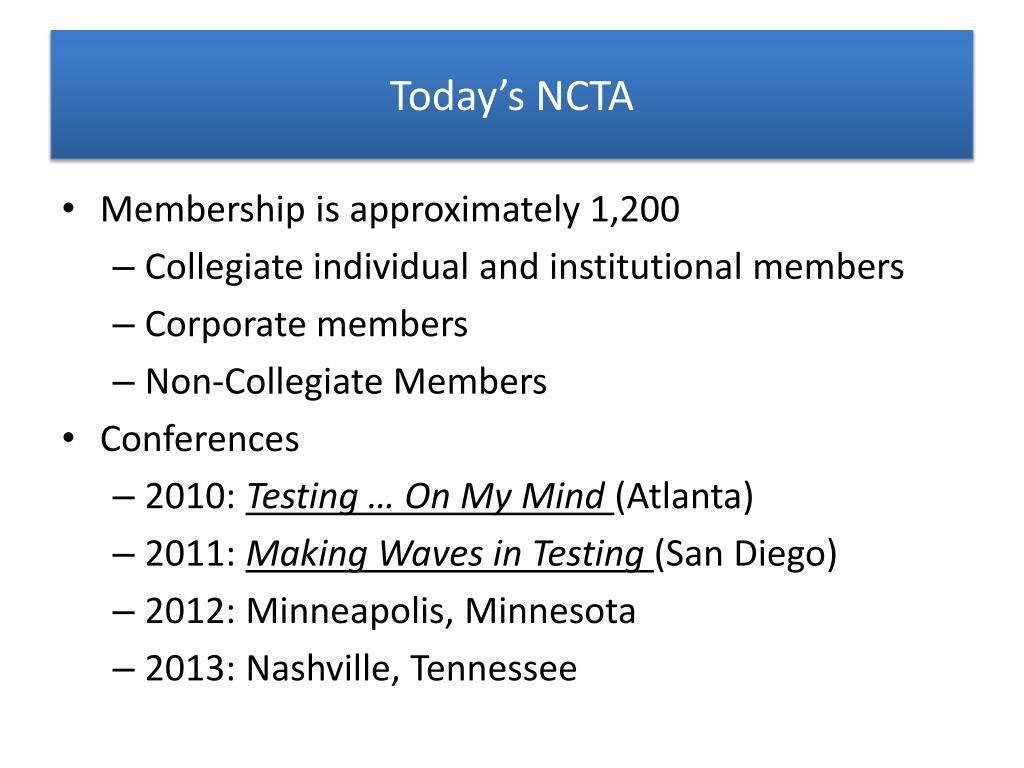Click the Collegiate individual and institutional members item

tap(524, 267)
